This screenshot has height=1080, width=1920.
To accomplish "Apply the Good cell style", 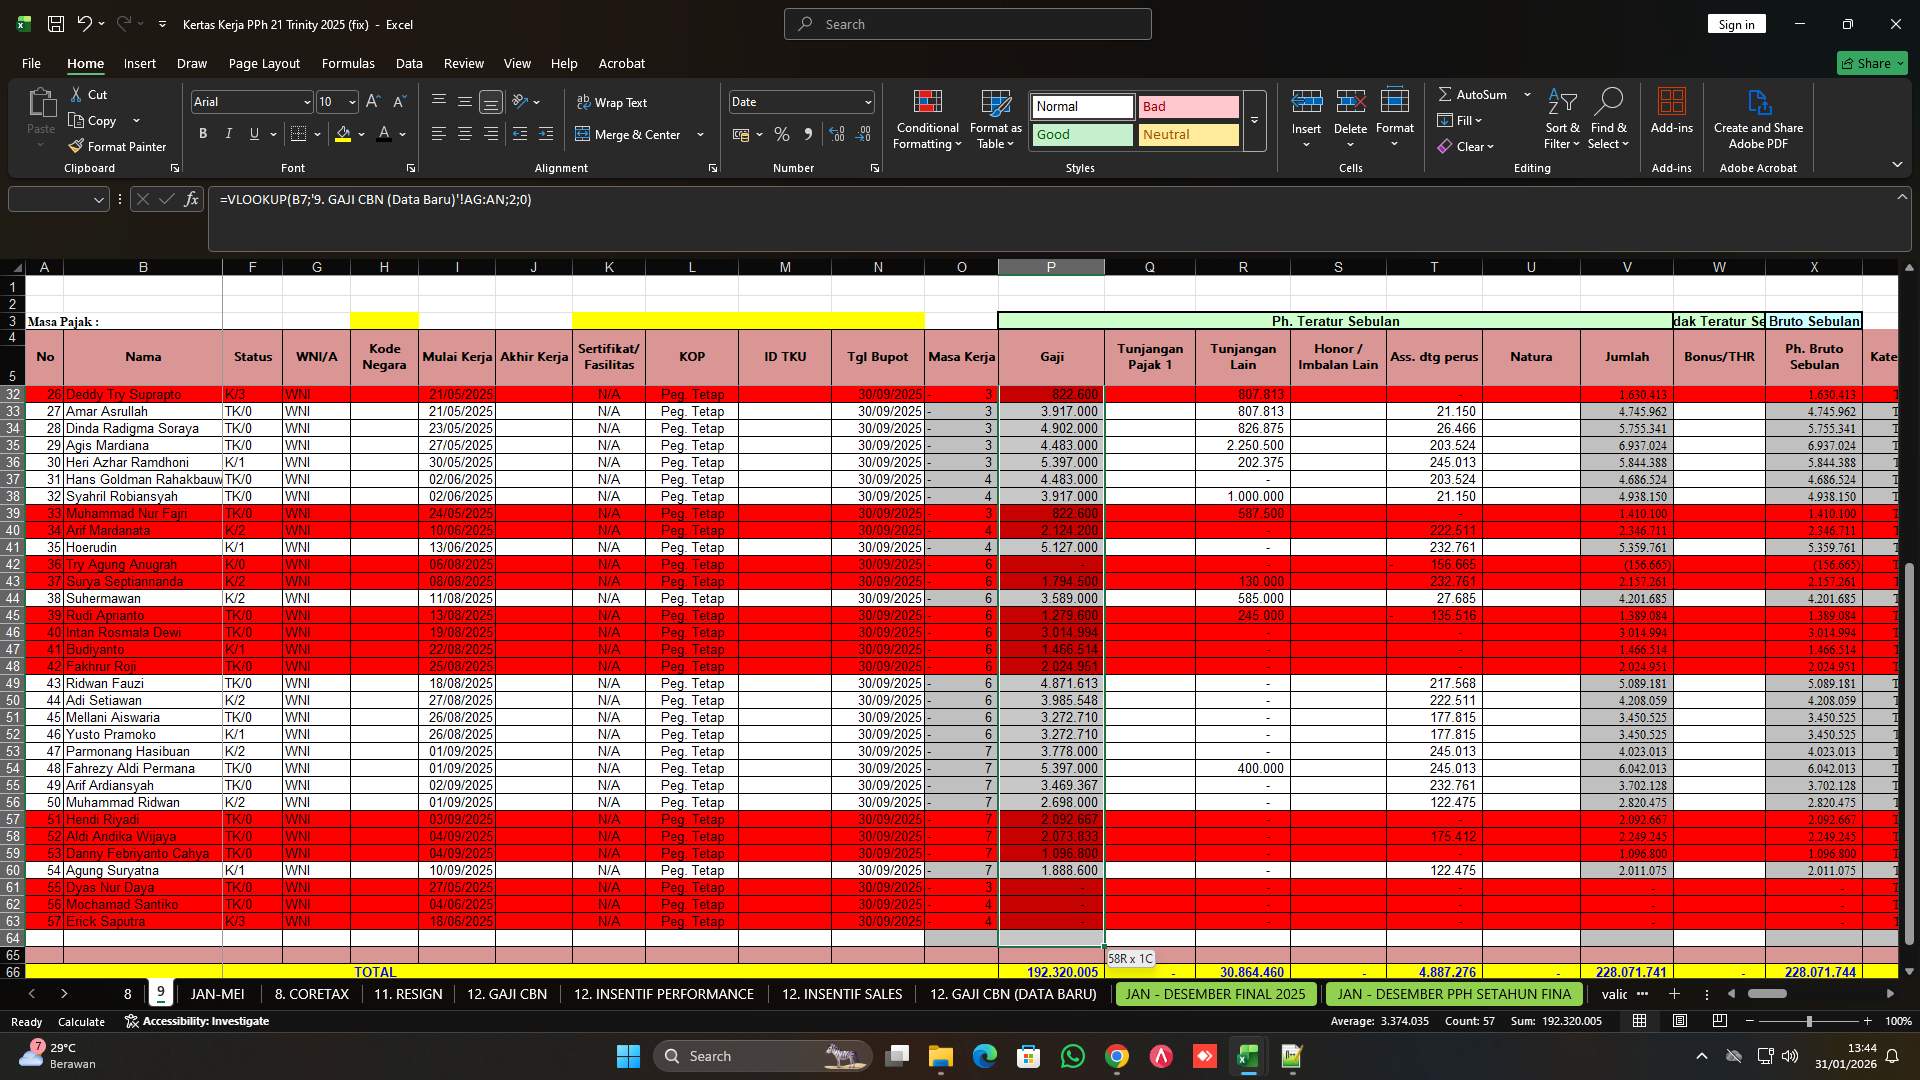I will [x=1081, y=134].
